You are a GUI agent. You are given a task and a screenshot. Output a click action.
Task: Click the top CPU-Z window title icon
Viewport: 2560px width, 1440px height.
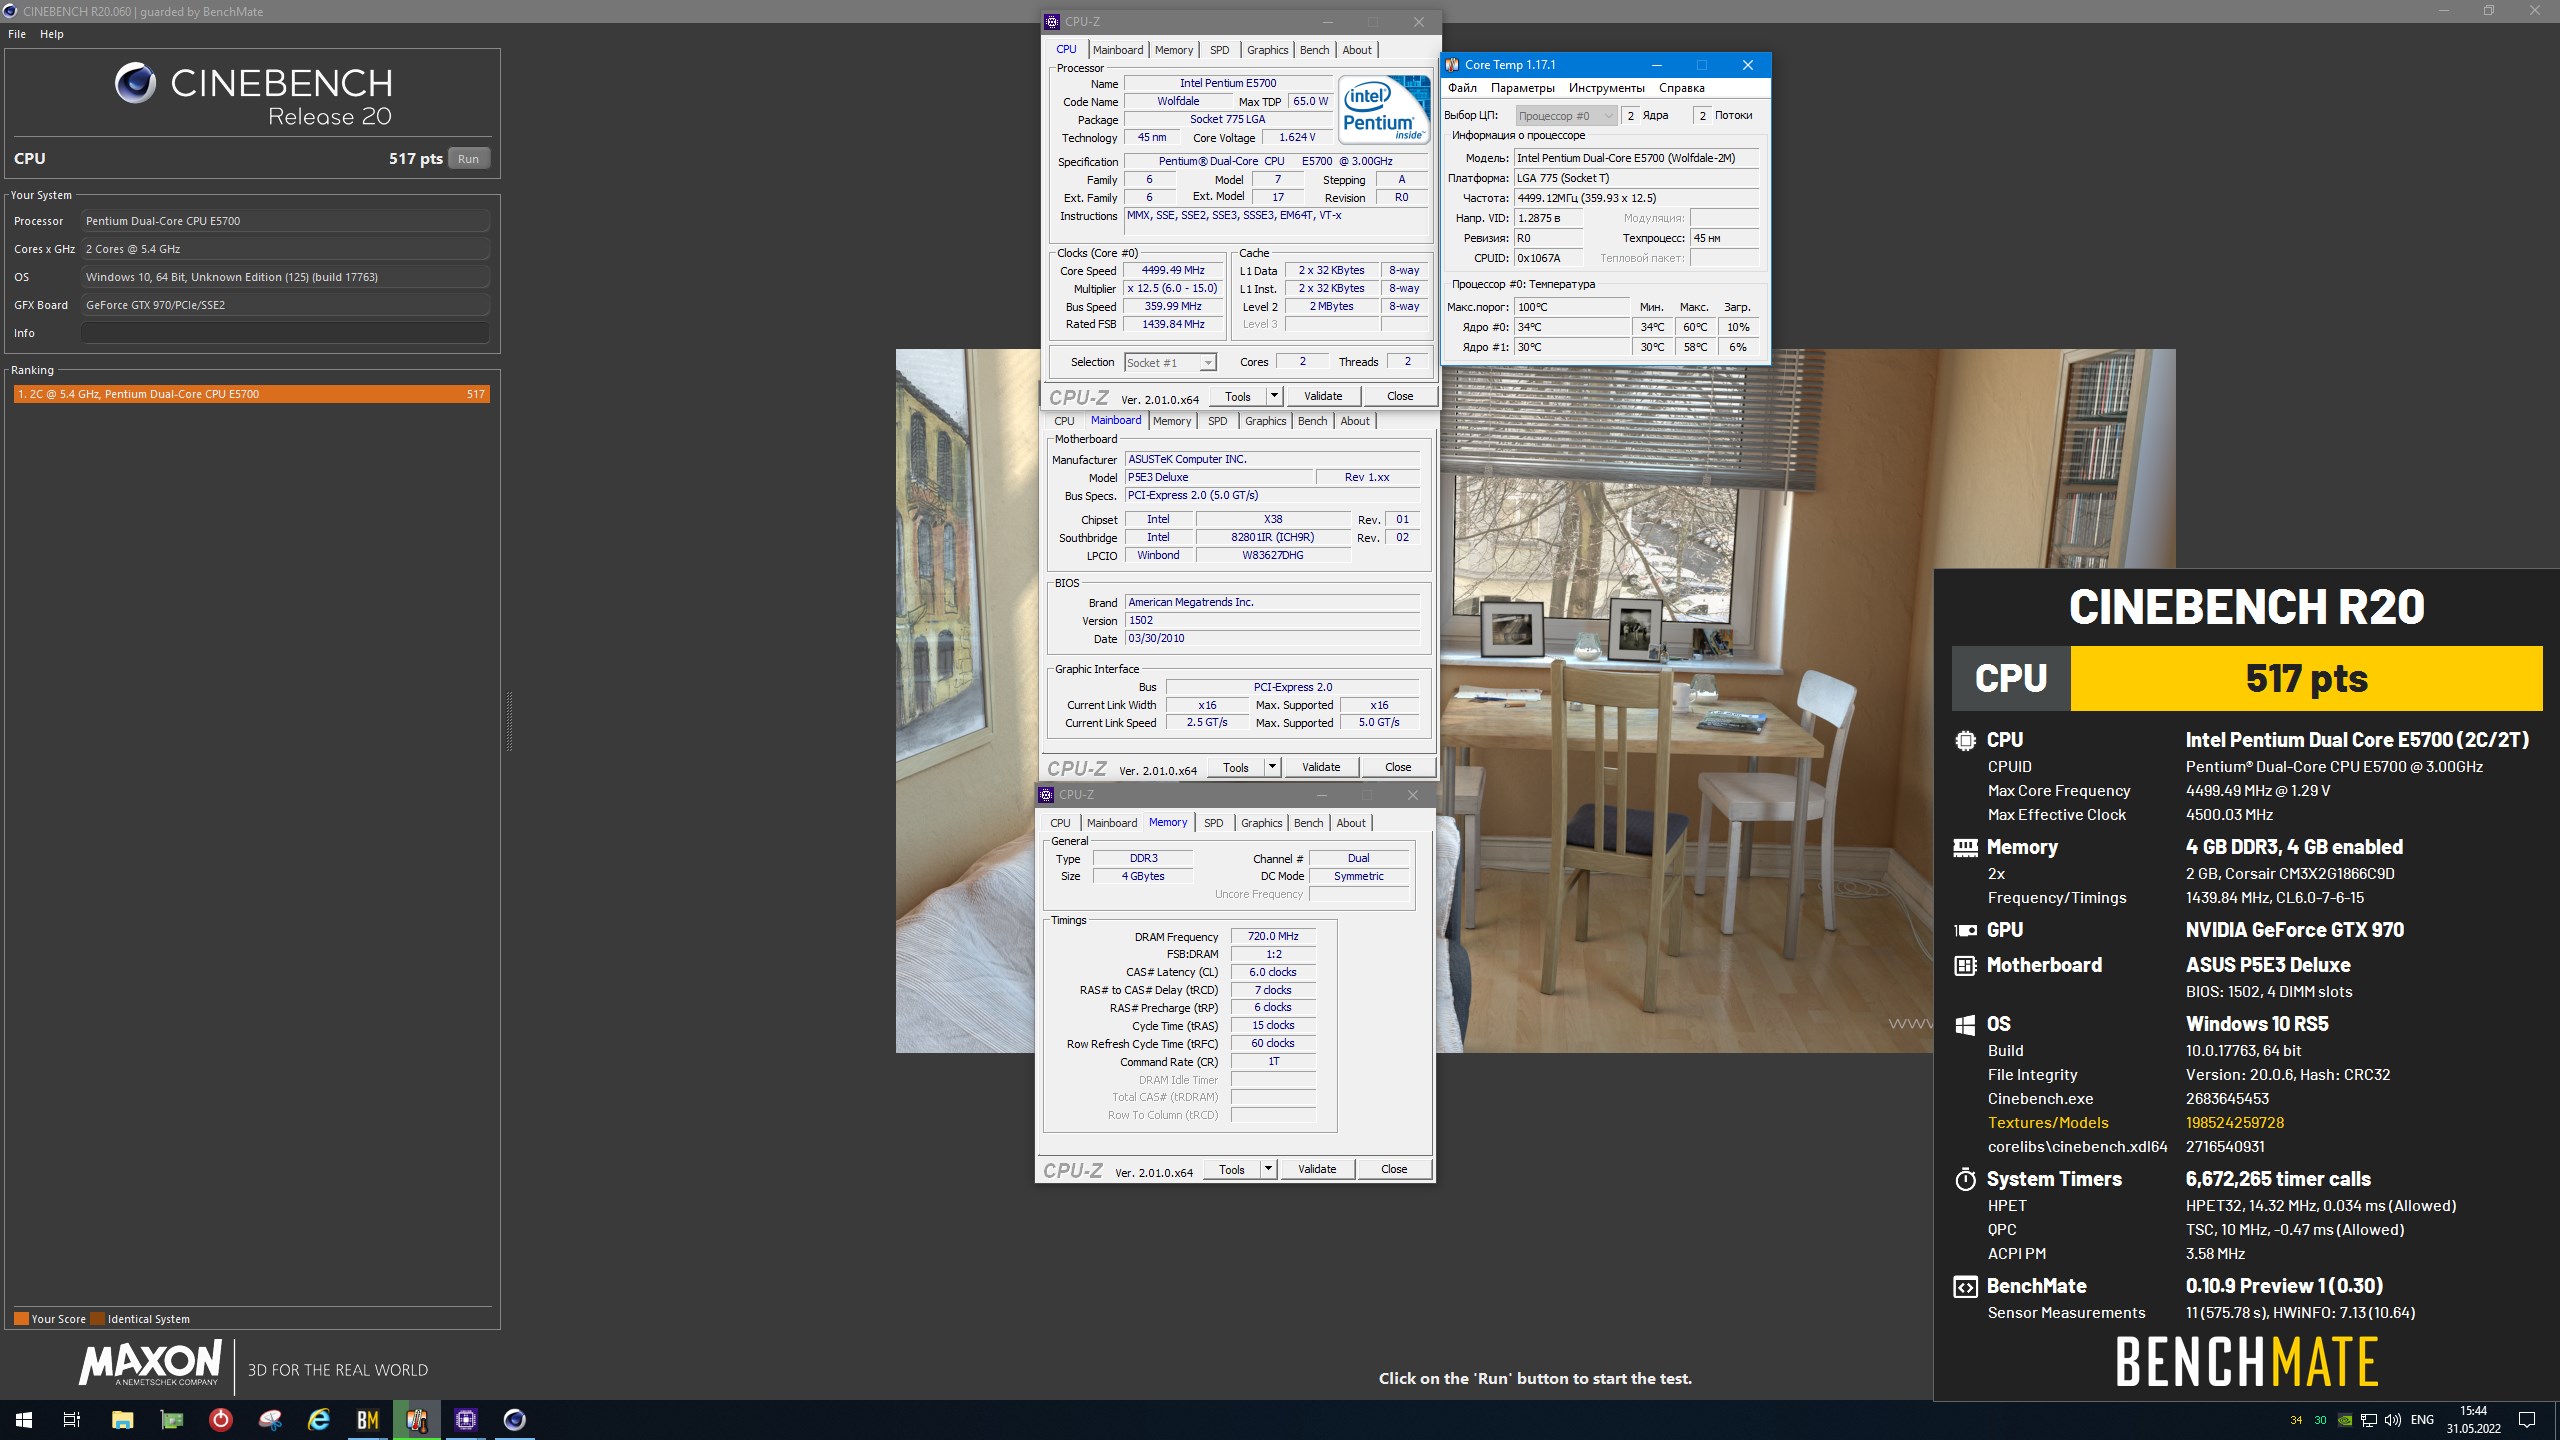coord(1052,22)
